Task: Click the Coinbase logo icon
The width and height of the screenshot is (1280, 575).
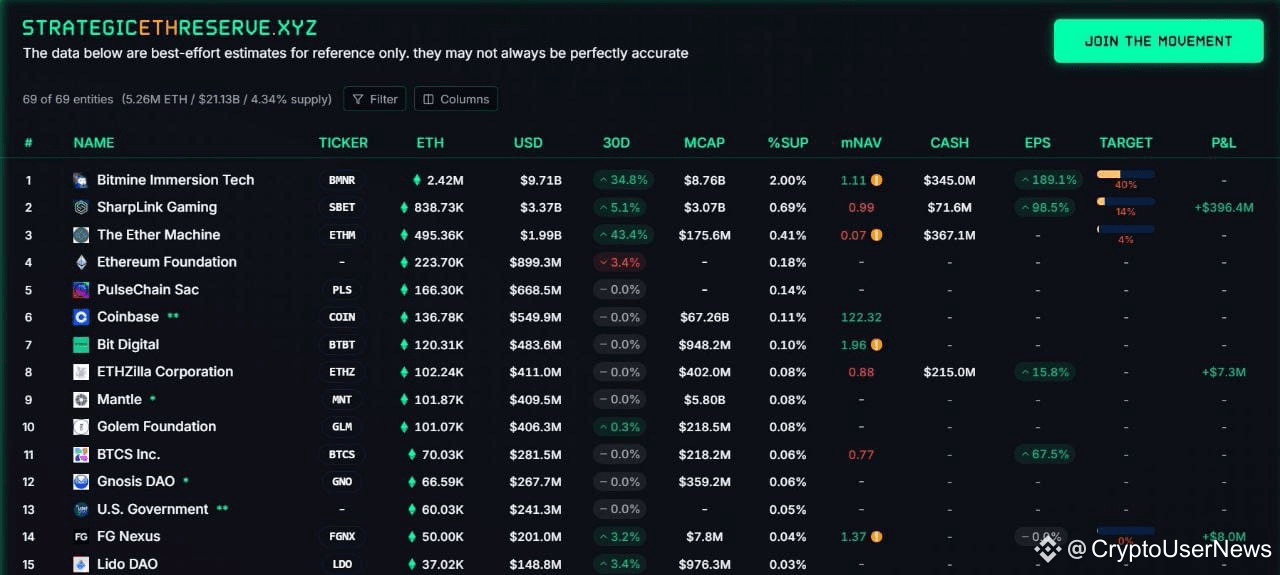Action: [x=81, y=317]
